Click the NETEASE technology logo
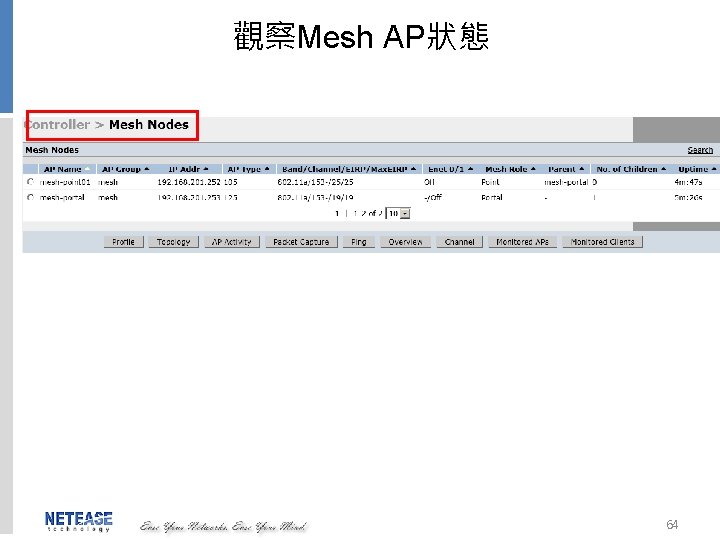 tap(79, 522)
